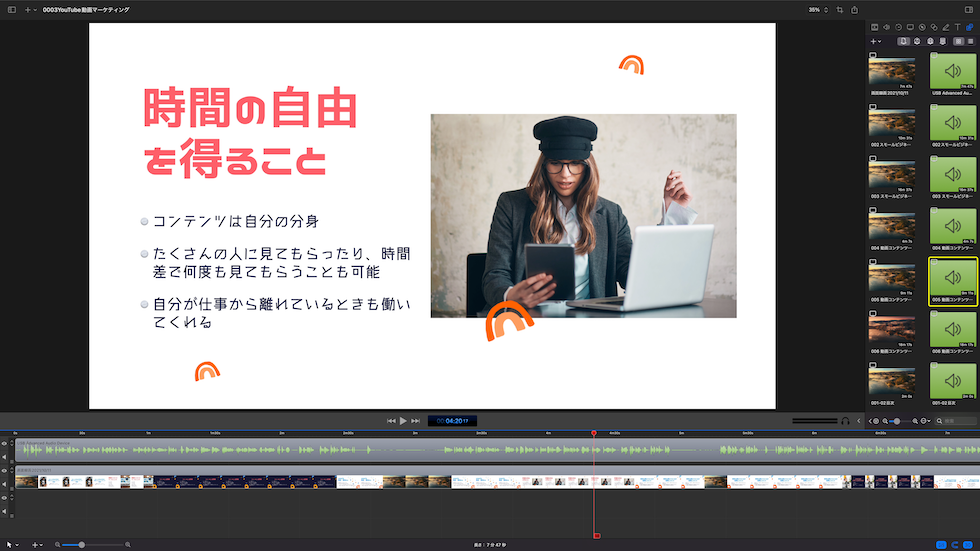The height and width of the screenshot is (551, 980).
Task: Mute the screen recording video track
Action: click(4, 484)
